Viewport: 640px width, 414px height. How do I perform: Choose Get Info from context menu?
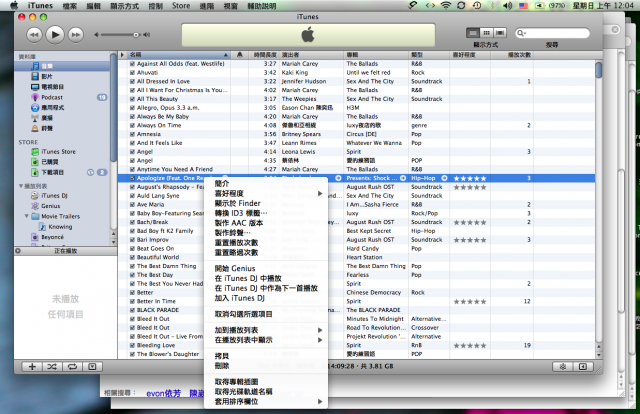266,184
